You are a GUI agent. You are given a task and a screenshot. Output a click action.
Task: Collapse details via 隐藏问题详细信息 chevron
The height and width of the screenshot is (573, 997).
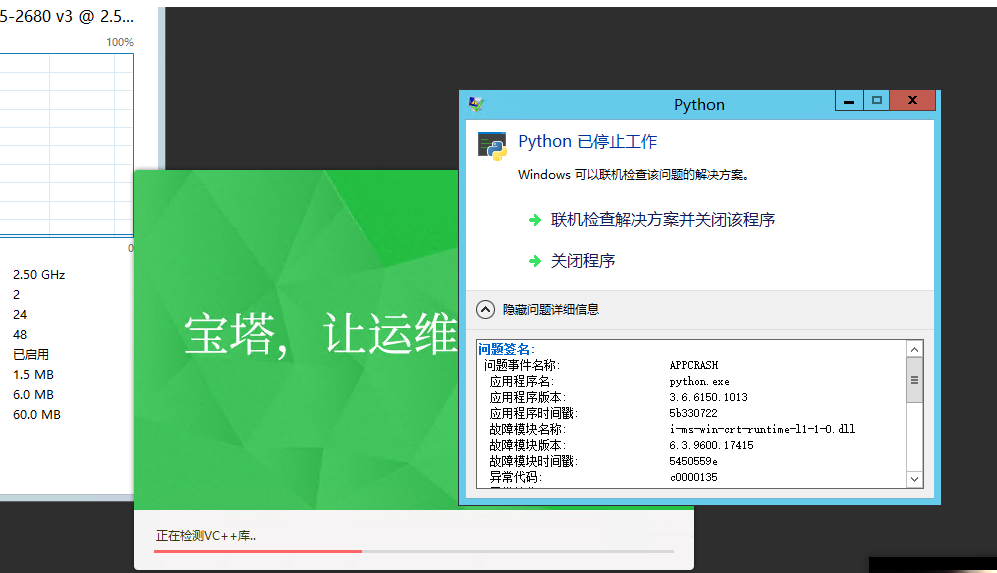pos(485,310)
